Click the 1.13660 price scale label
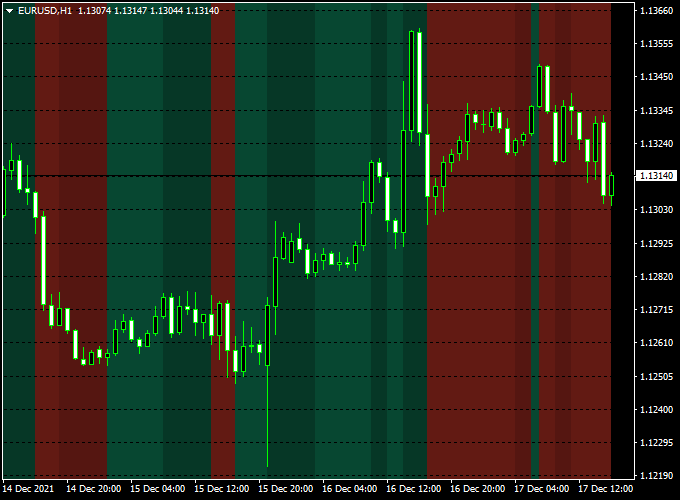This screenshot has width=680, height=500. tap(657, 10)
